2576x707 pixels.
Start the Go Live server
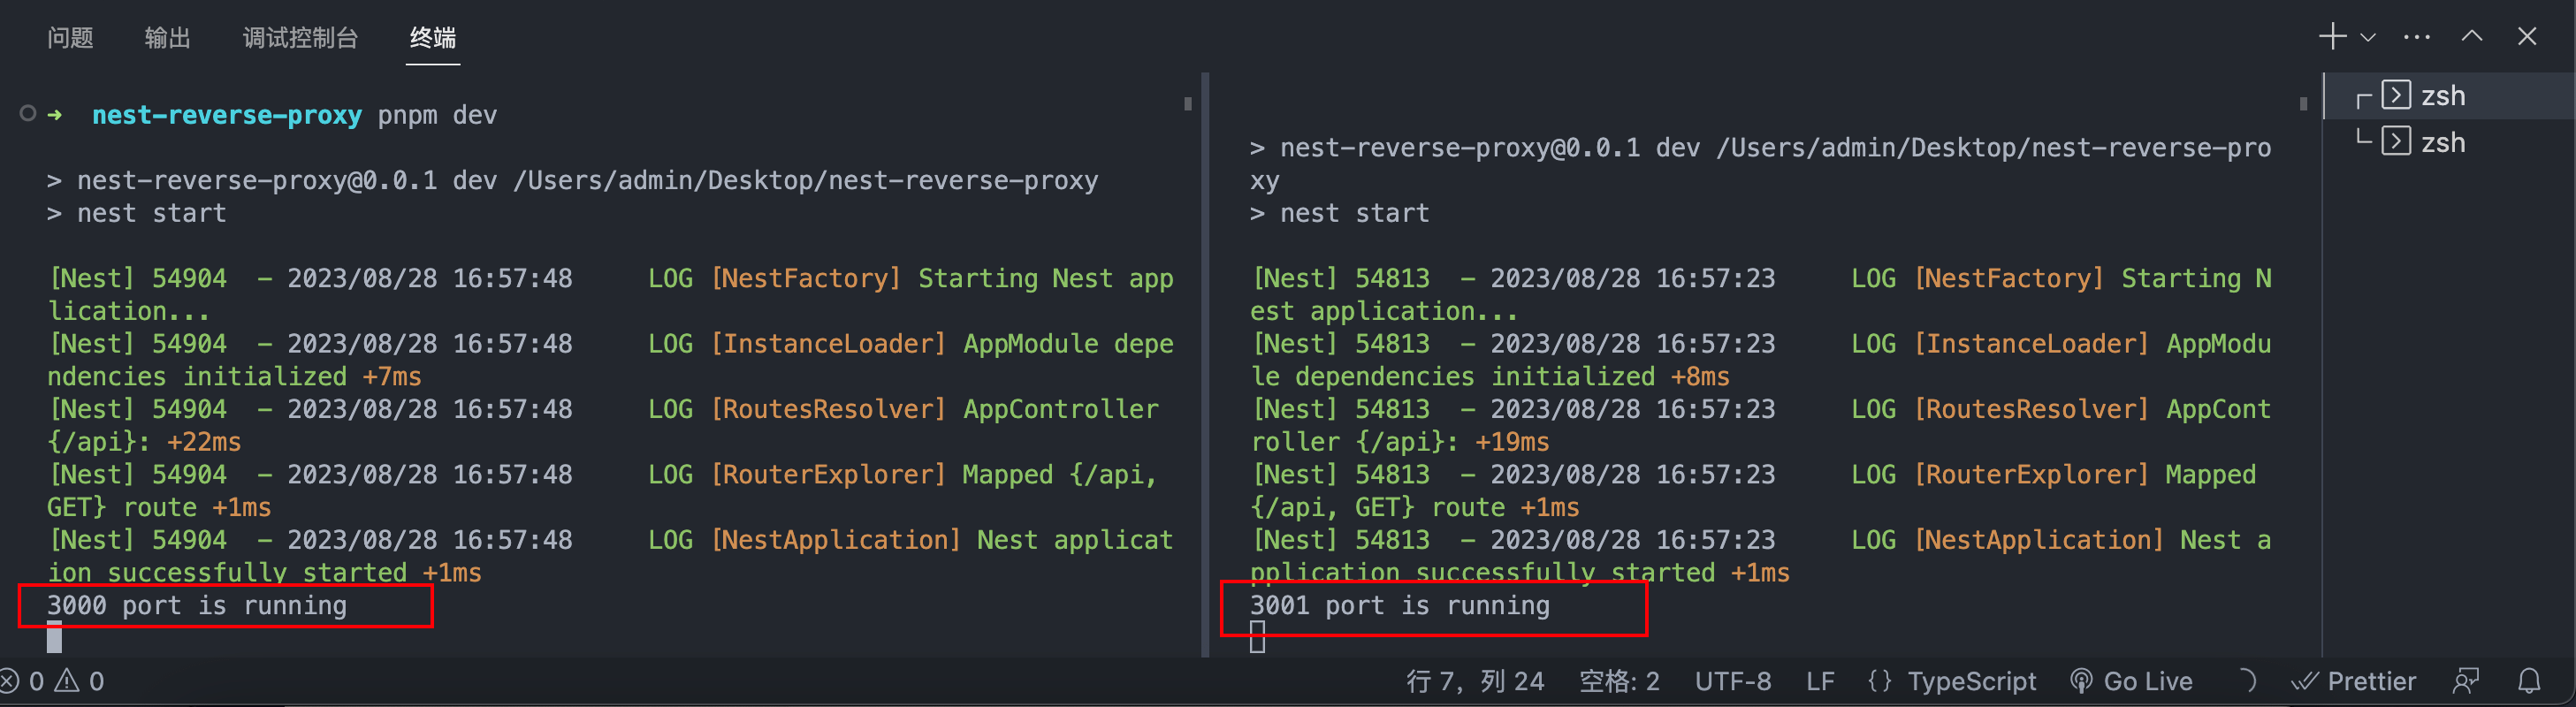click(x=2132, y=682)
